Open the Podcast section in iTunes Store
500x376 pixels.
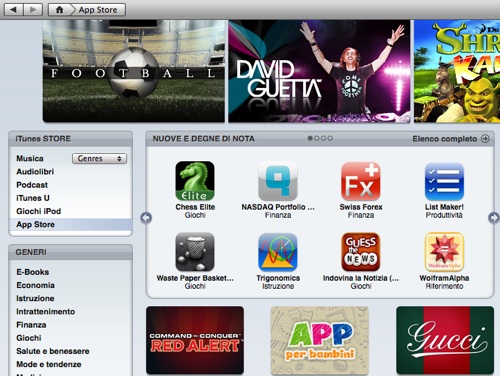[x=32, y=185]
